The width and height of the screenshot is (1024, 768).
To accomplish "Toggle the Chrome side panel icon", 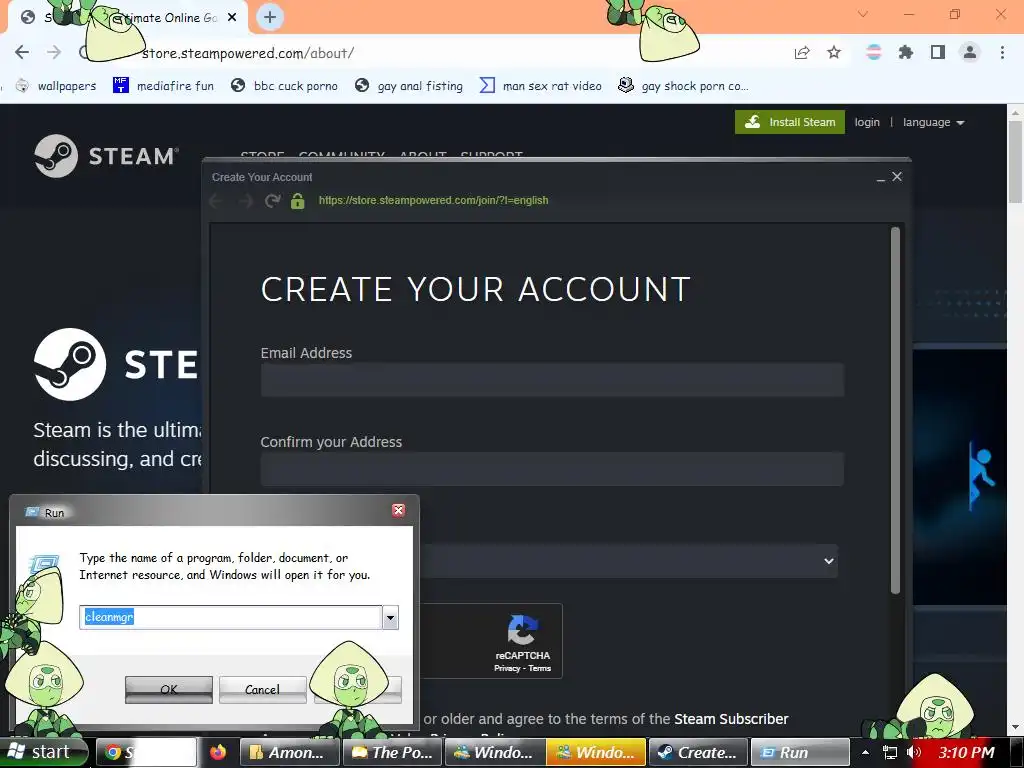I will [x=938, y=52].
